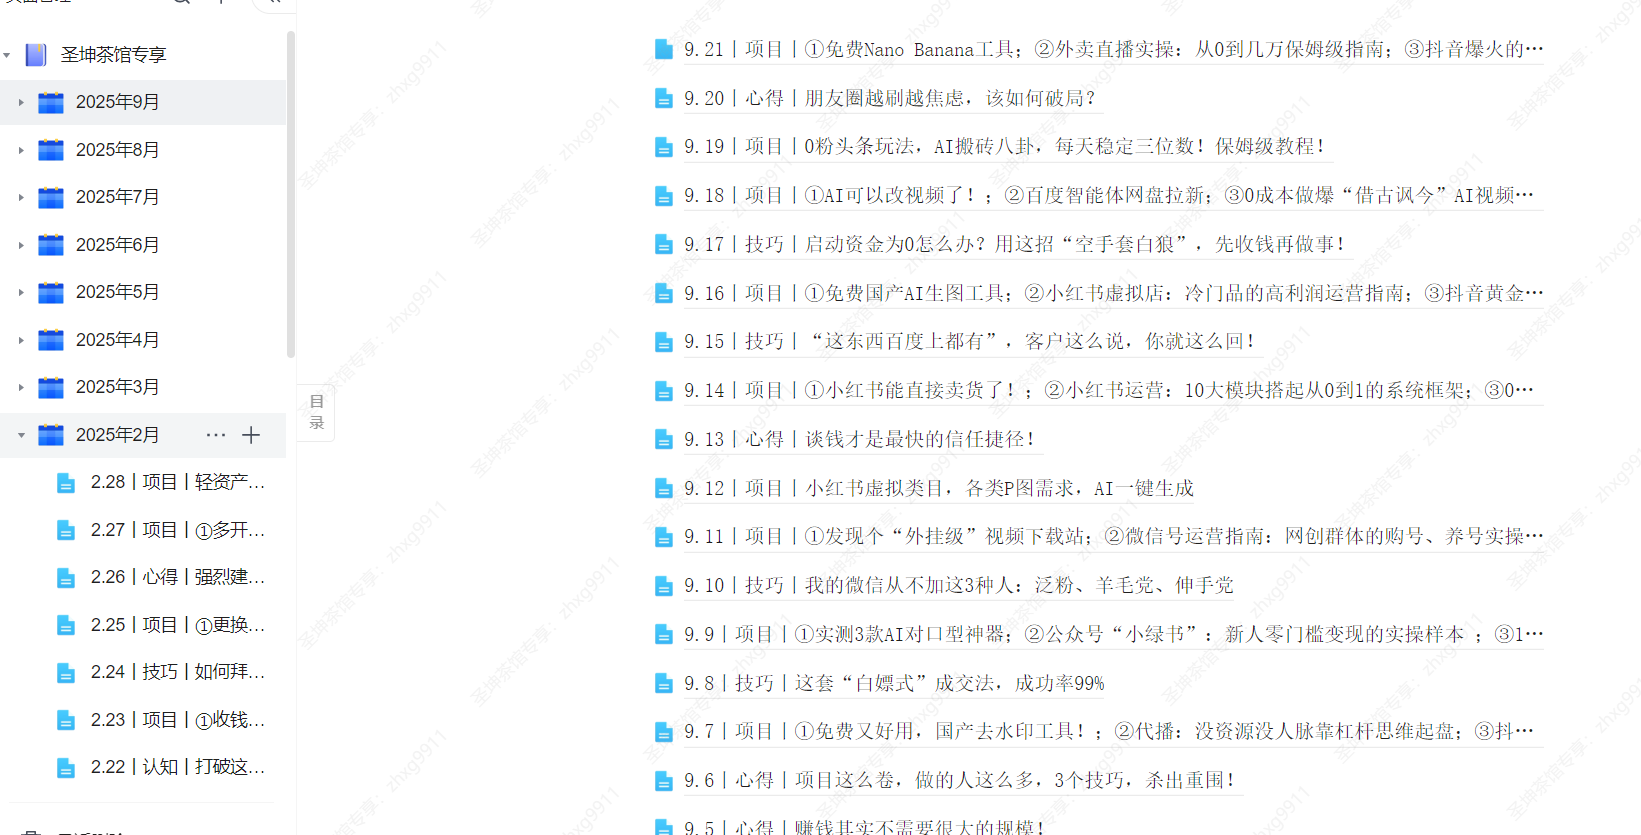Expand the 2025年9月 folder arrow
This screenshot has width=1641, height=835.
coord(21,102)
